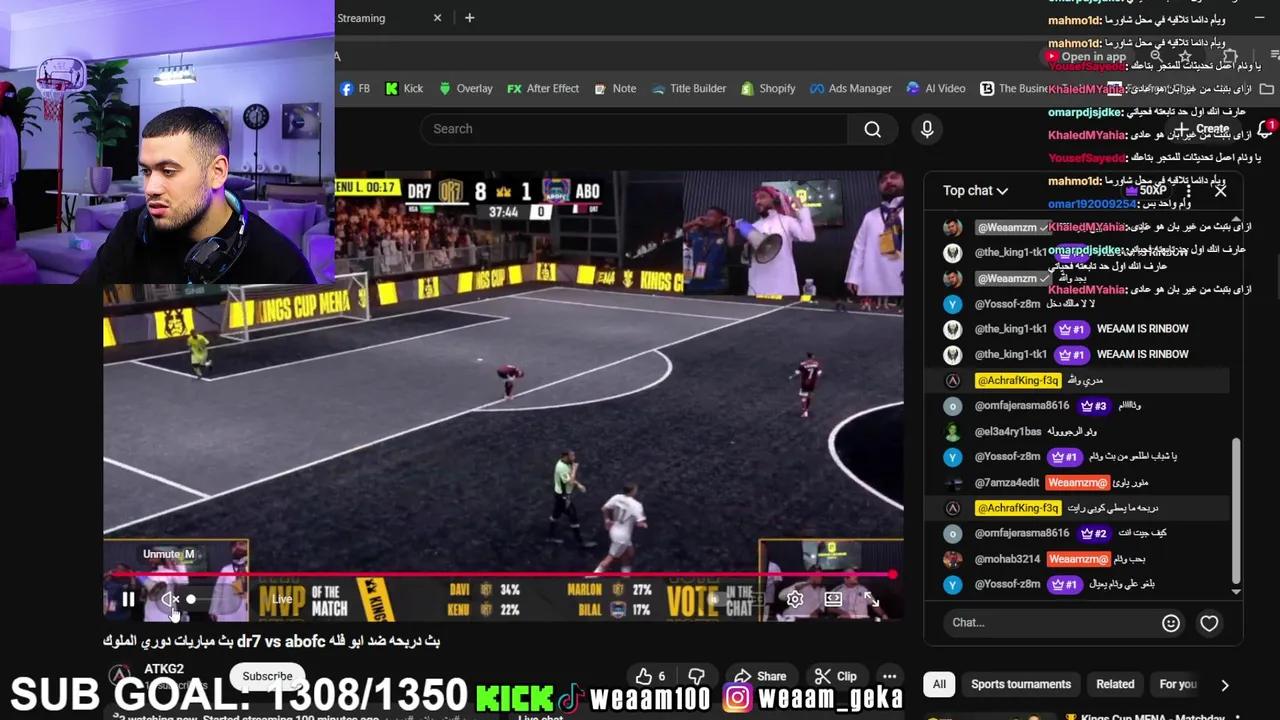Click the Create button

(1203, 129)
